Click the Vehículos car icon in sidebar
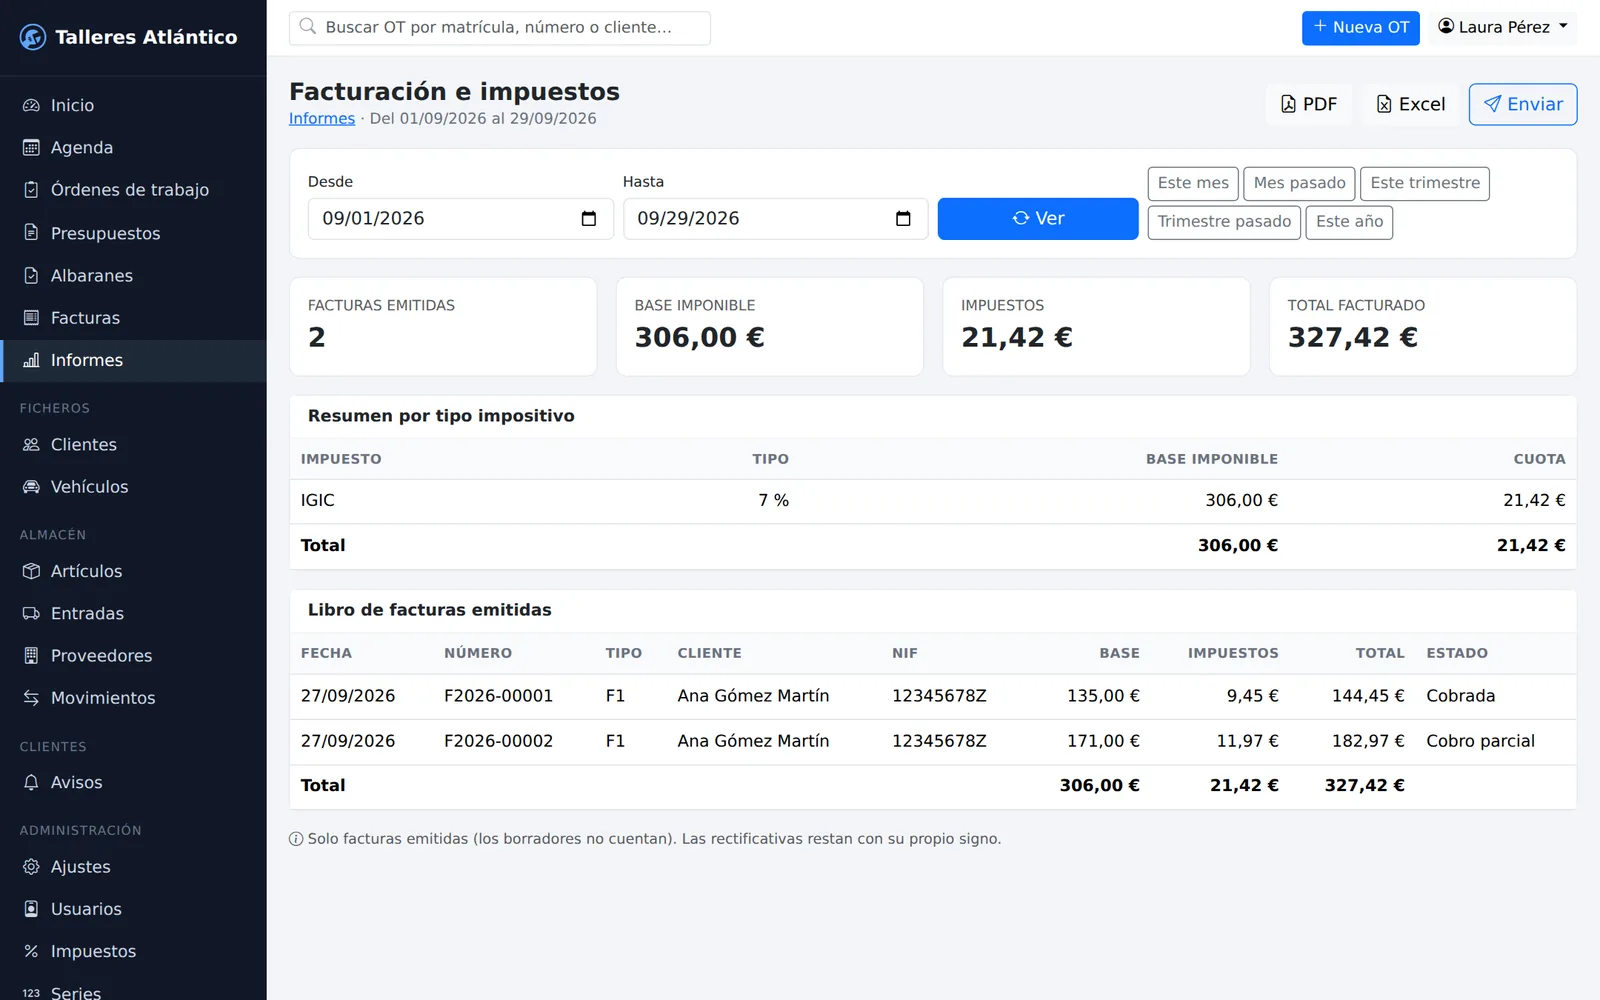Screen dimensions: 1600x1000 coord(31,487)
